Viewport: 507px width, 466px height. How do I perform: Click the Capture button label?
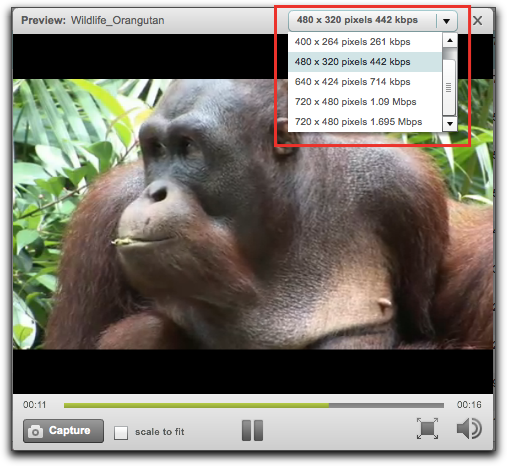[69, 430]
